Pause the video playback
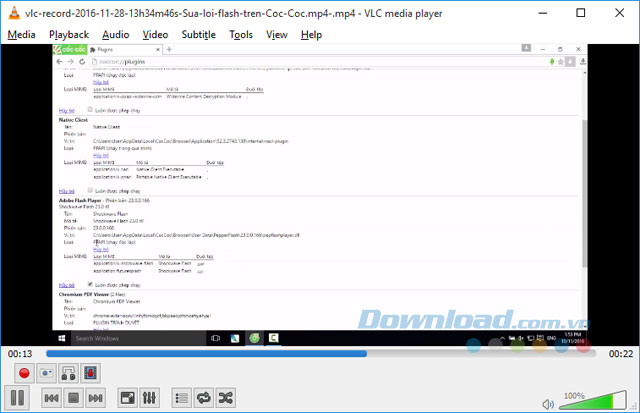 tap(17, 397)
